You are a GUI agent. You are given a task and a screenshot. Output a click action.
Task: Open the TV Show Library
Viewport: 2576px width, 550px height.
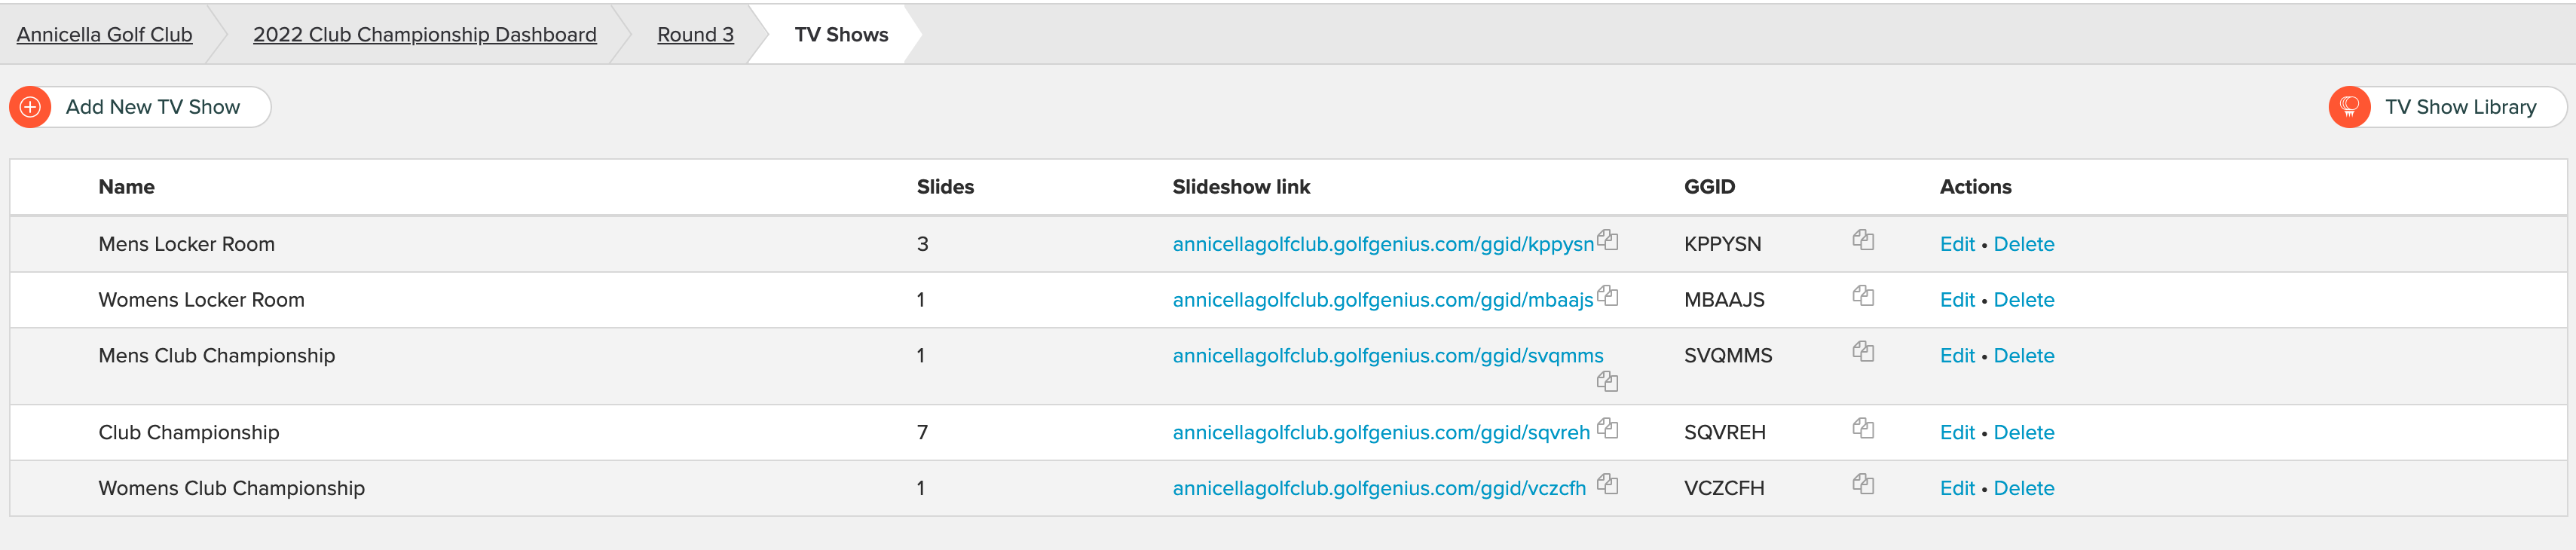pos(2446,107)
